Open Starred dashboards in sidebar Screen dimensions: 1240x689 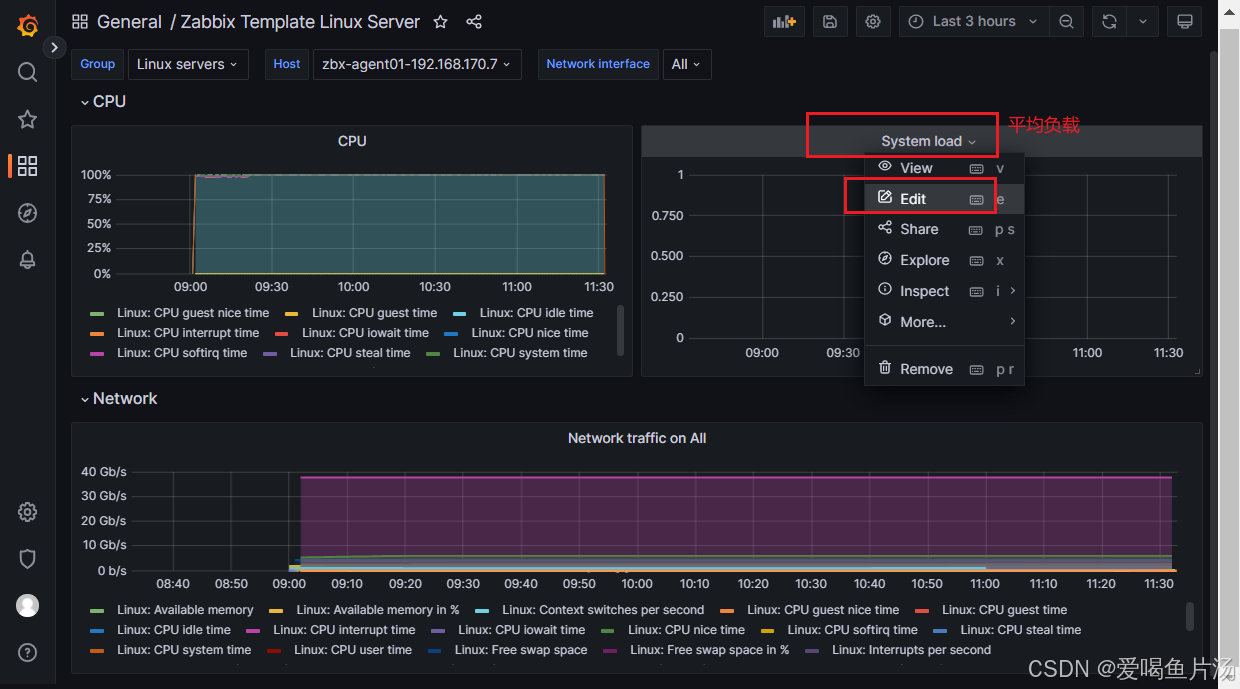[28, 119]
